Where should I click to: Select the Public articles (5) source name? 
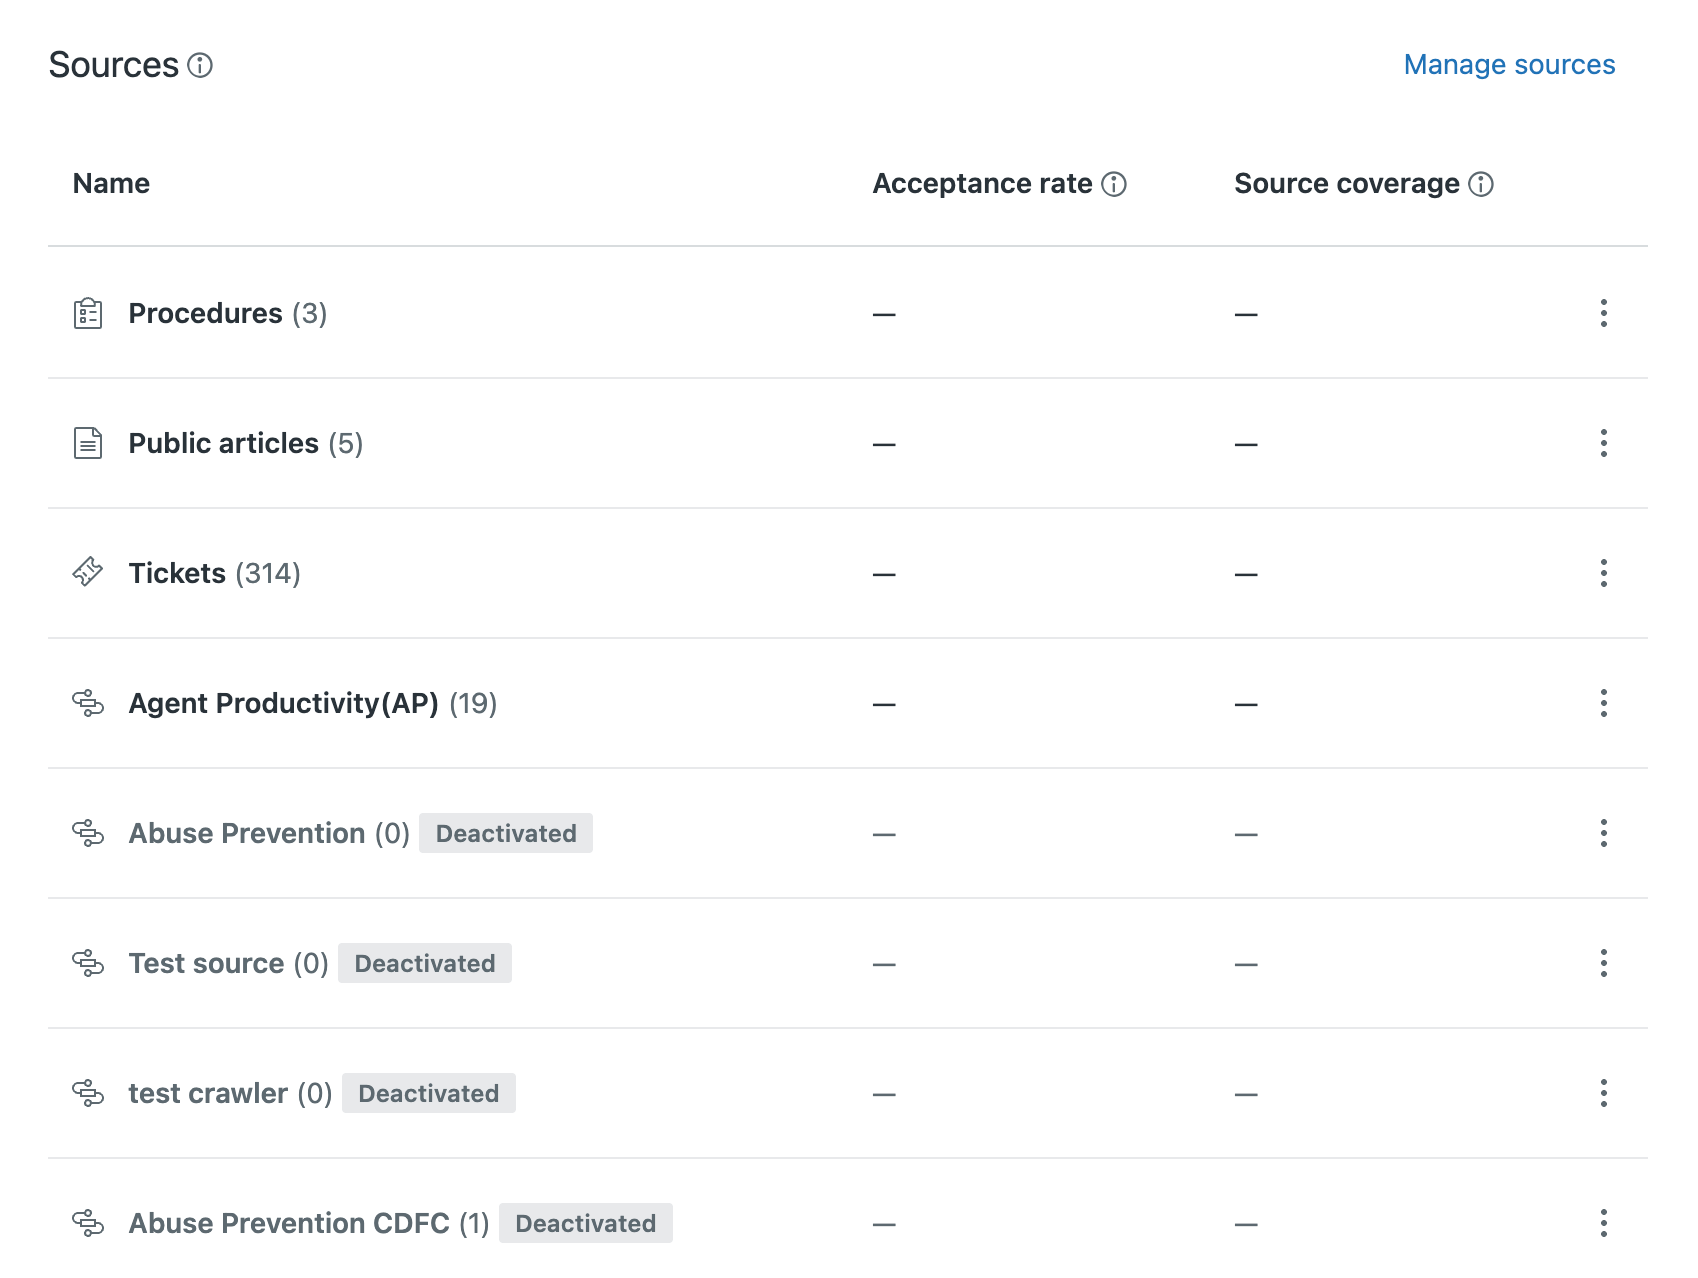pos(246,444)
